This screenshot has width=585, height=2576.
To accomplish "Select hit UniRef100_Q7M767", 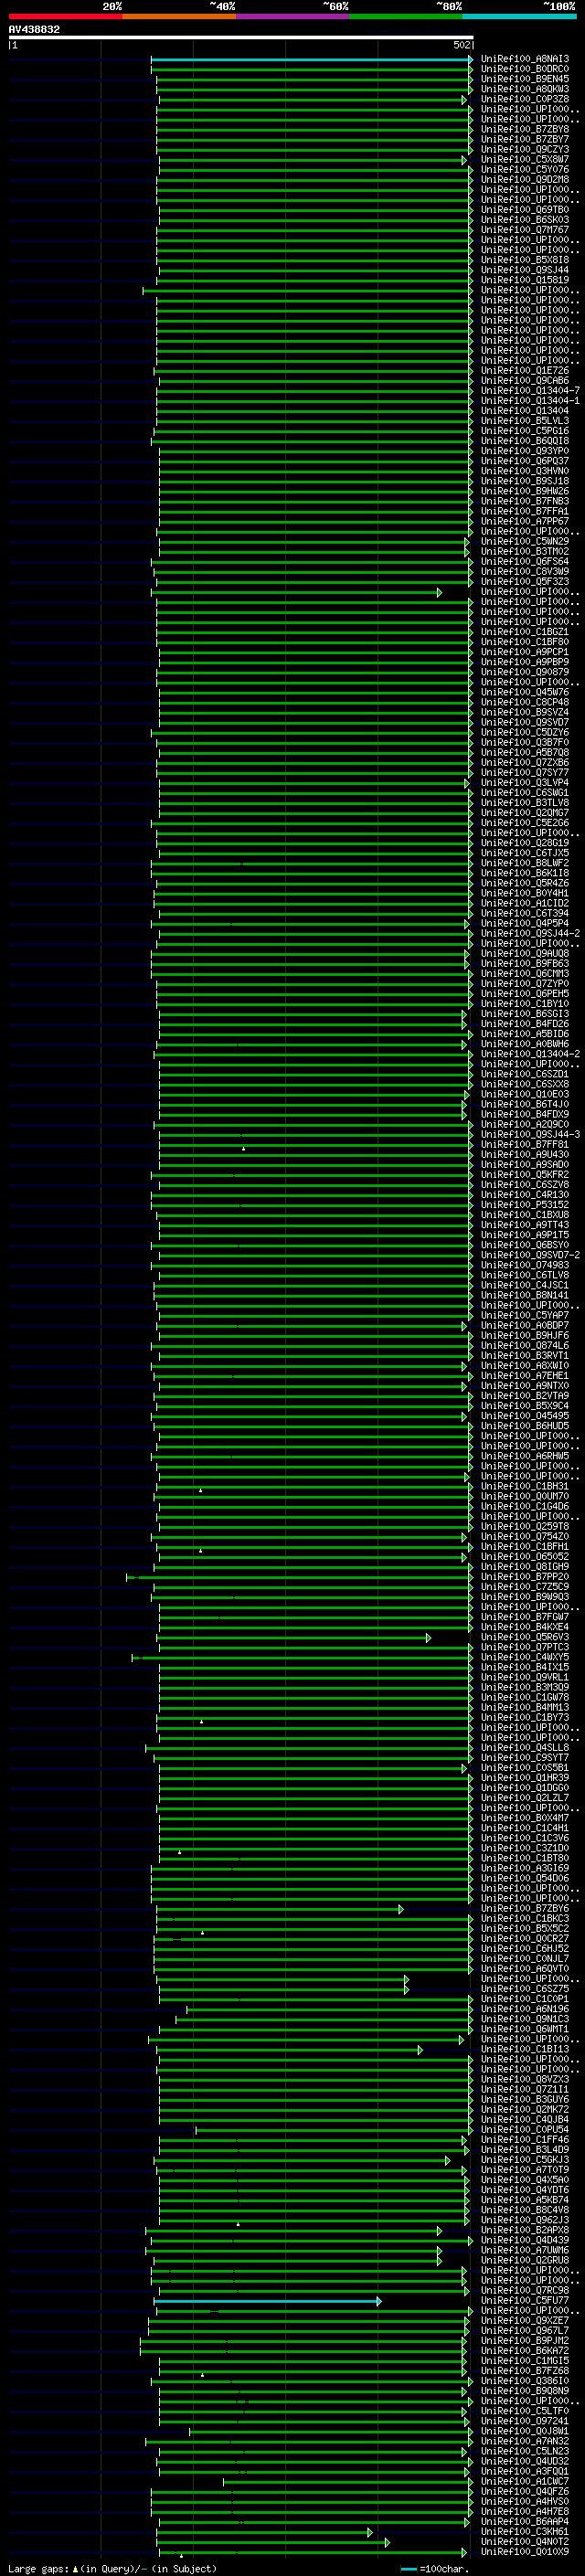I will [x=525, y=230].
